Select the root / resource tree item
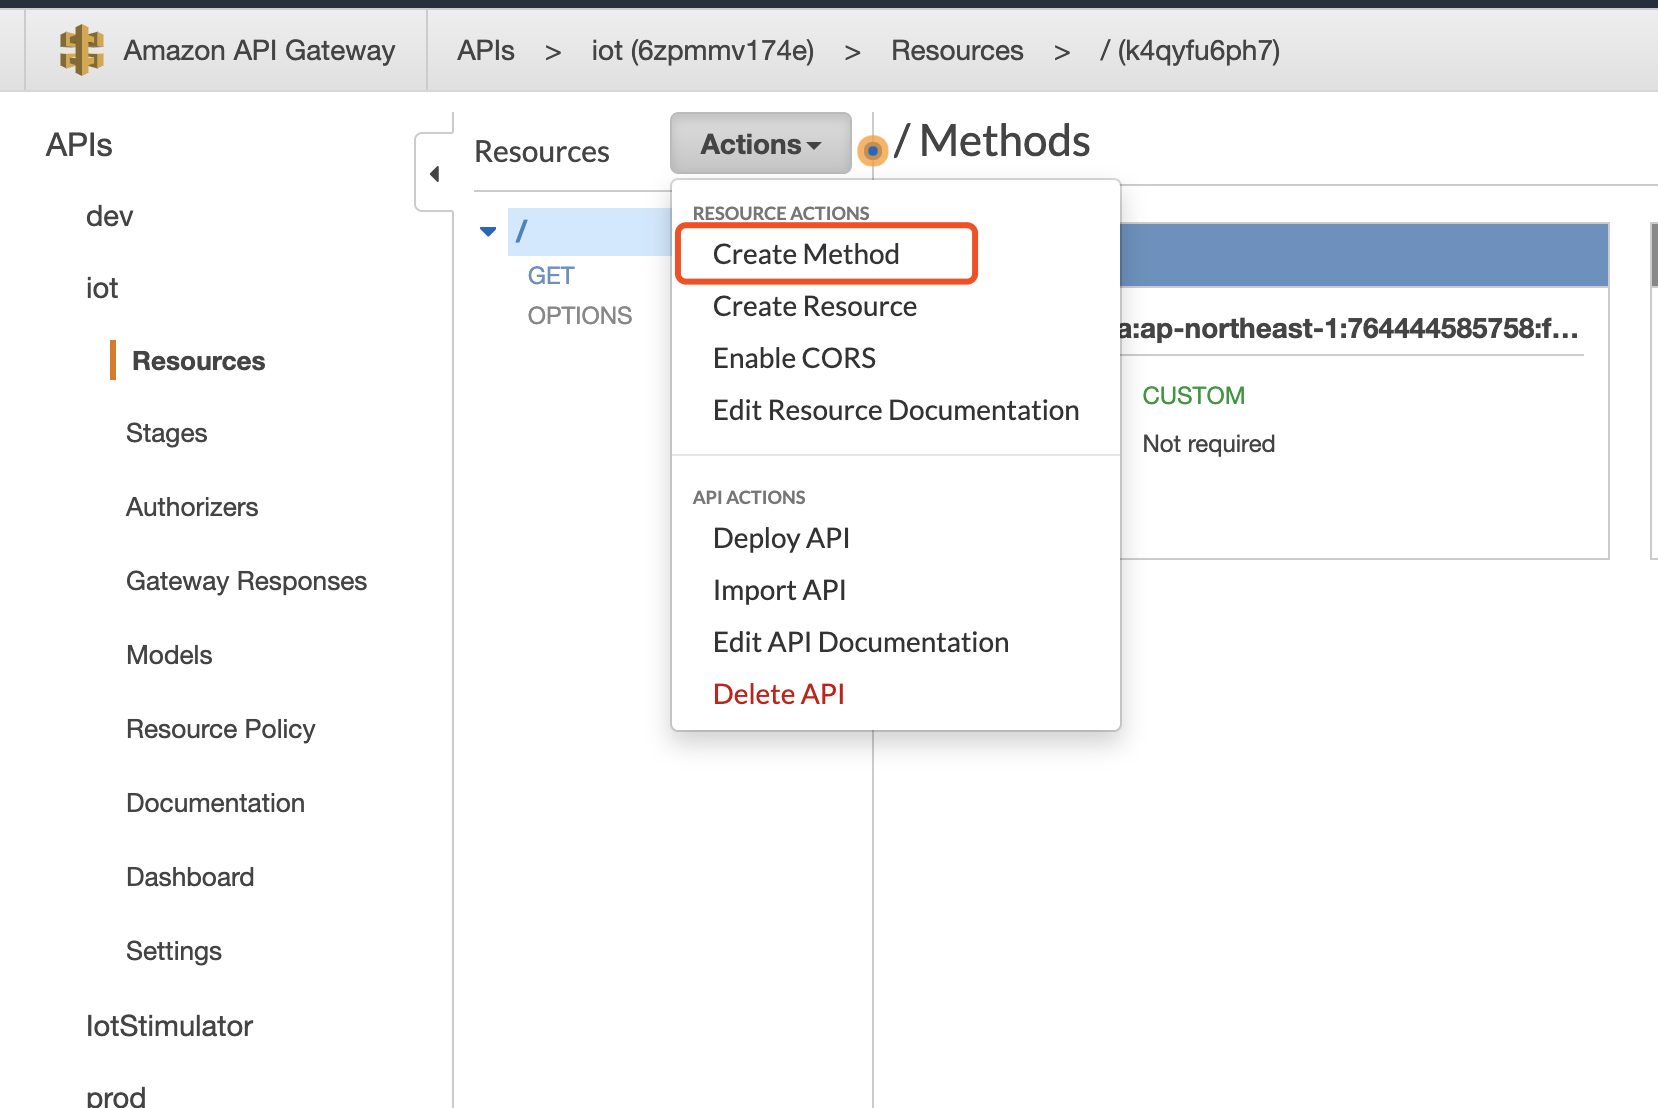The image size is (1658, 1108). (590, 231)
